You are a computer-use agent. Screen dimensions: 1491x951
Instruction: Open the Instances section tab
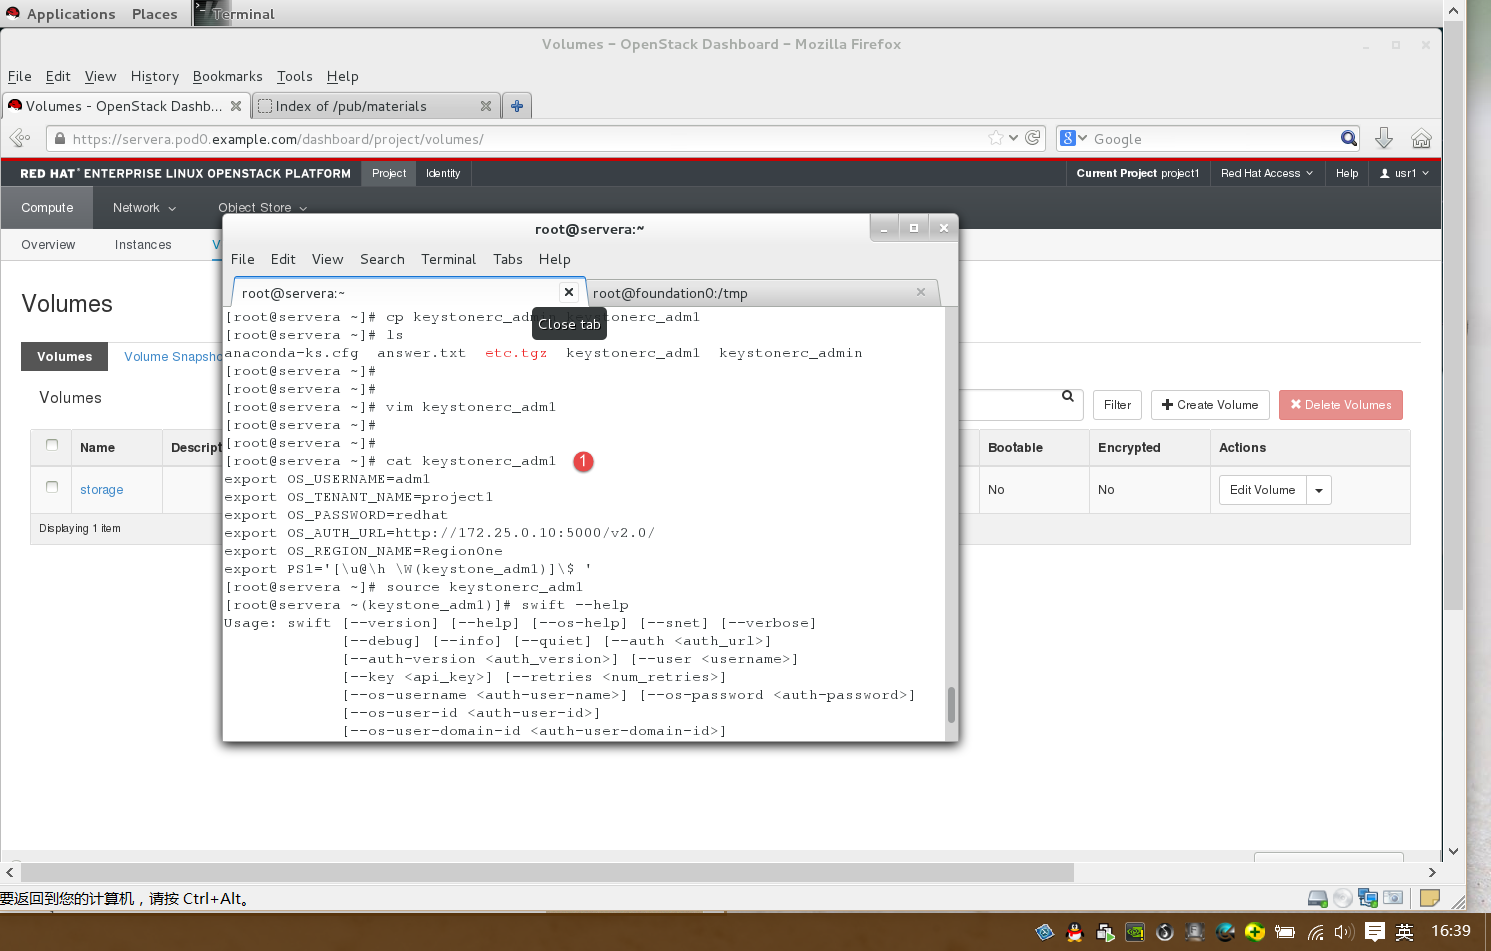[143, 245]
